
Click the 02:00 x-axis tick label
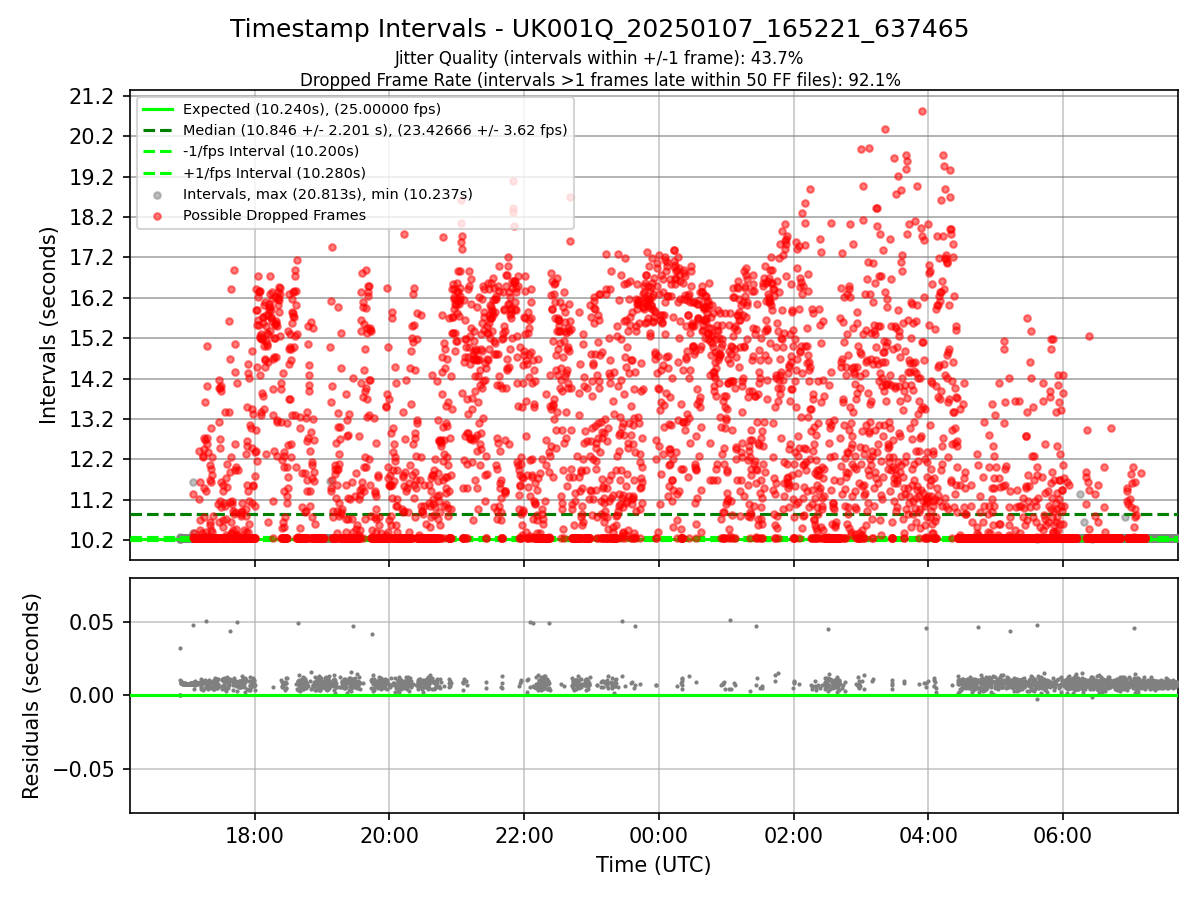coord(793,834)
